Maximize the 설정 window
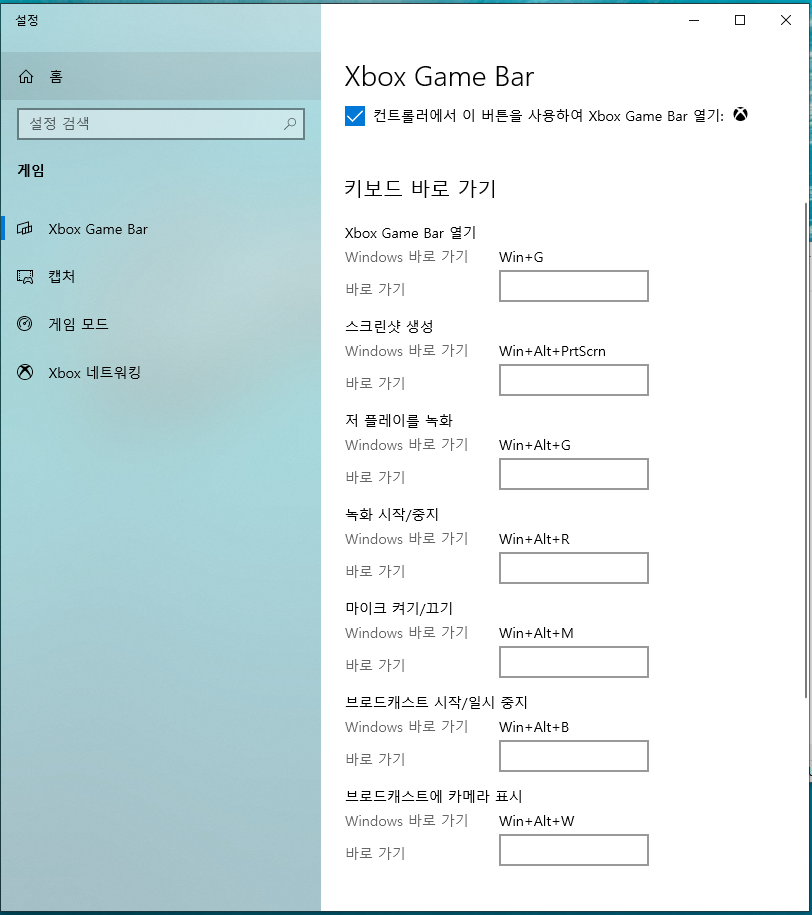This screenshot has width=812, height=915. point(740,20)
